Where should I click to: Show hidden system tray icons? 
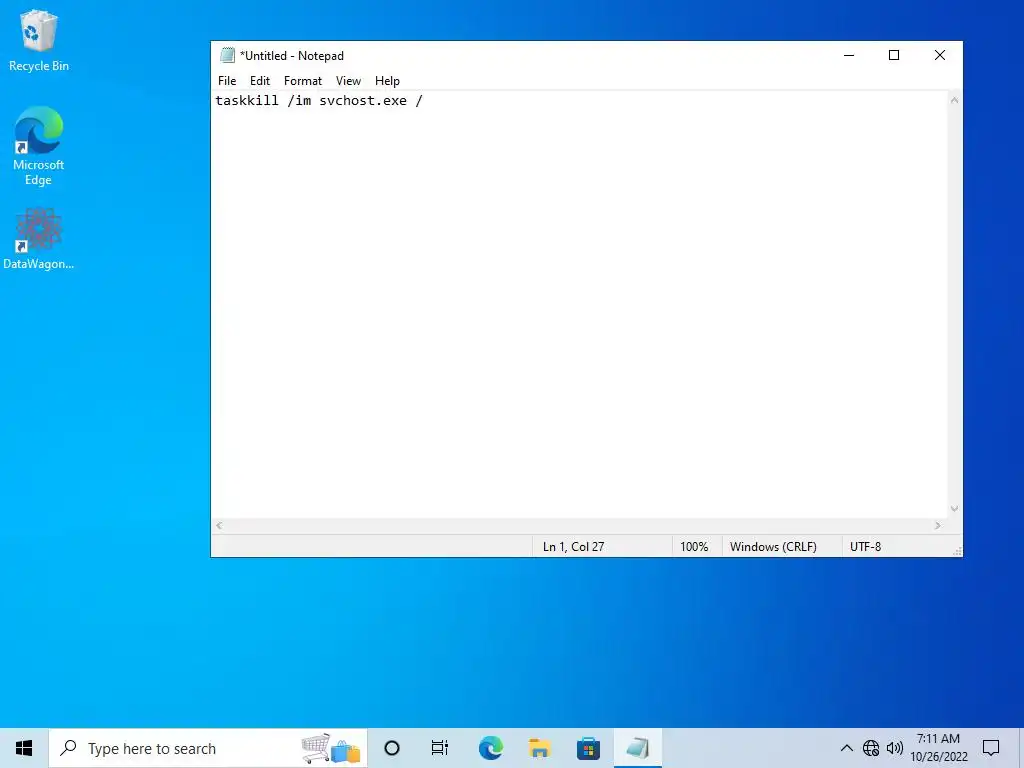tap(846, 748)
